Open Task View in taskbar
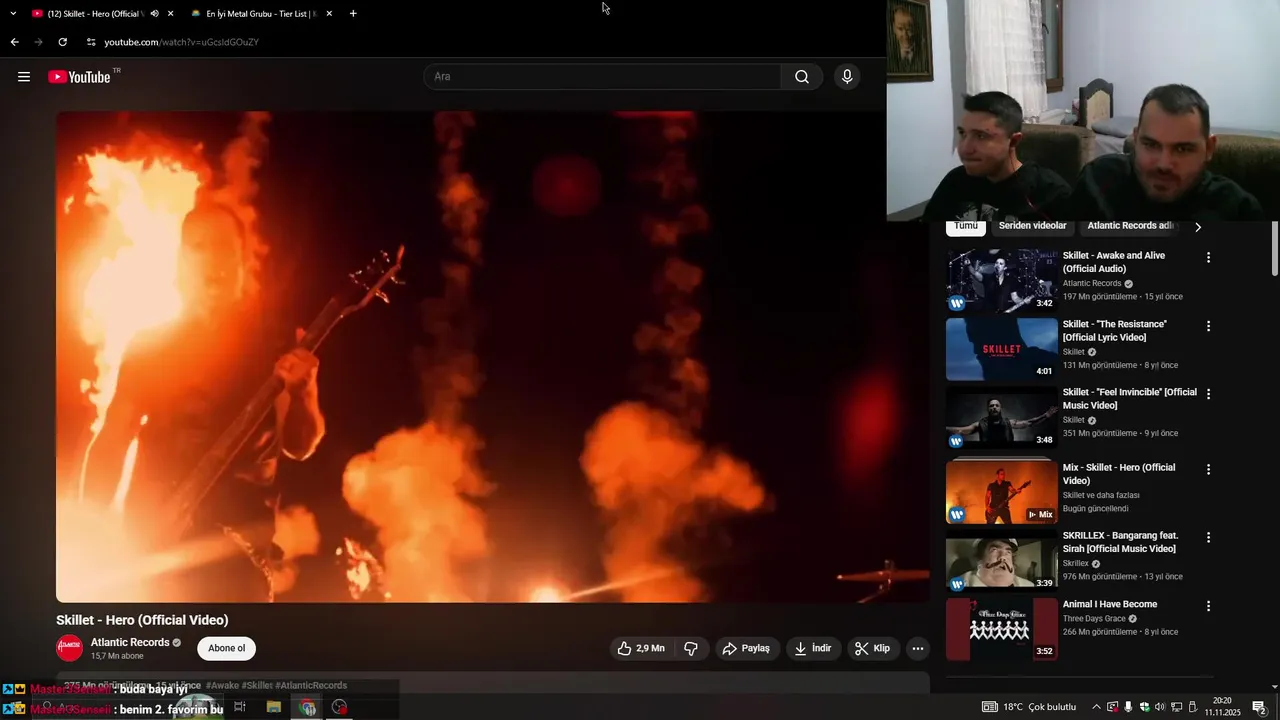1280x720 pixels. pos(240,707)
